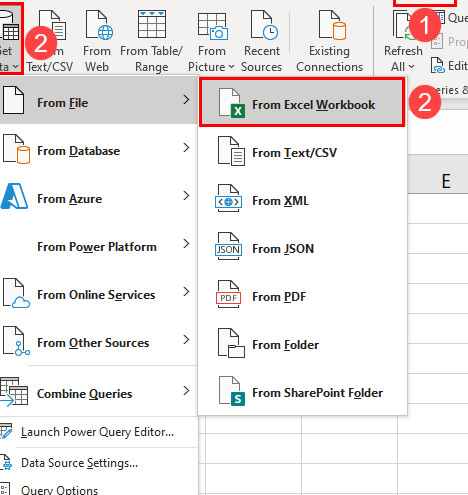Choose From Excel Workbook
468x495 pixels.
302,102
